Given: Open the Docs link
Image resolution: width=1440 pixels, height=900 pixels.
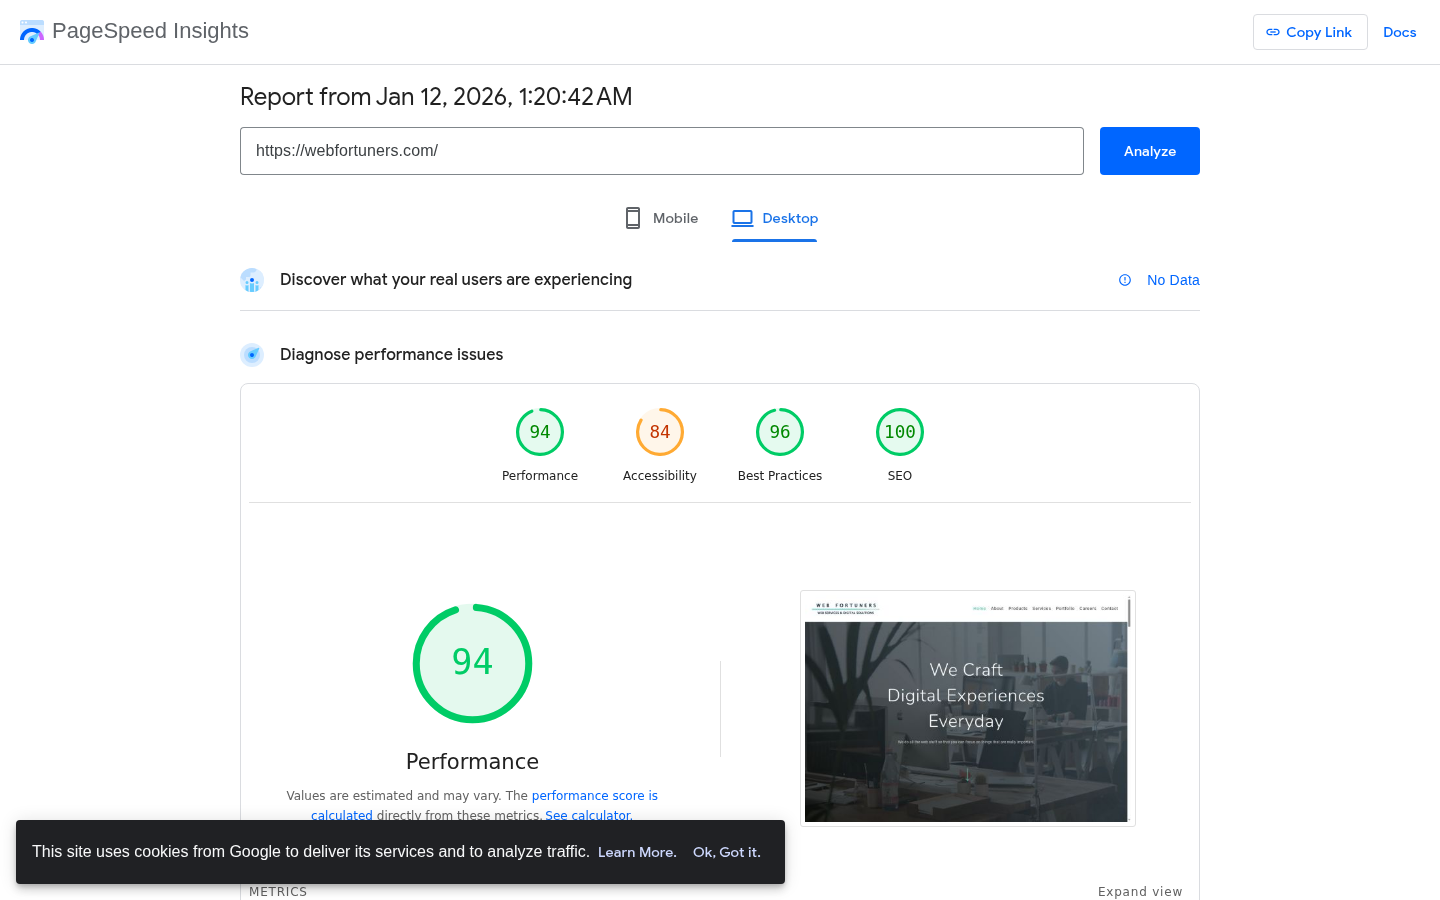Looking at the screenshot, I should point(1399,32).
